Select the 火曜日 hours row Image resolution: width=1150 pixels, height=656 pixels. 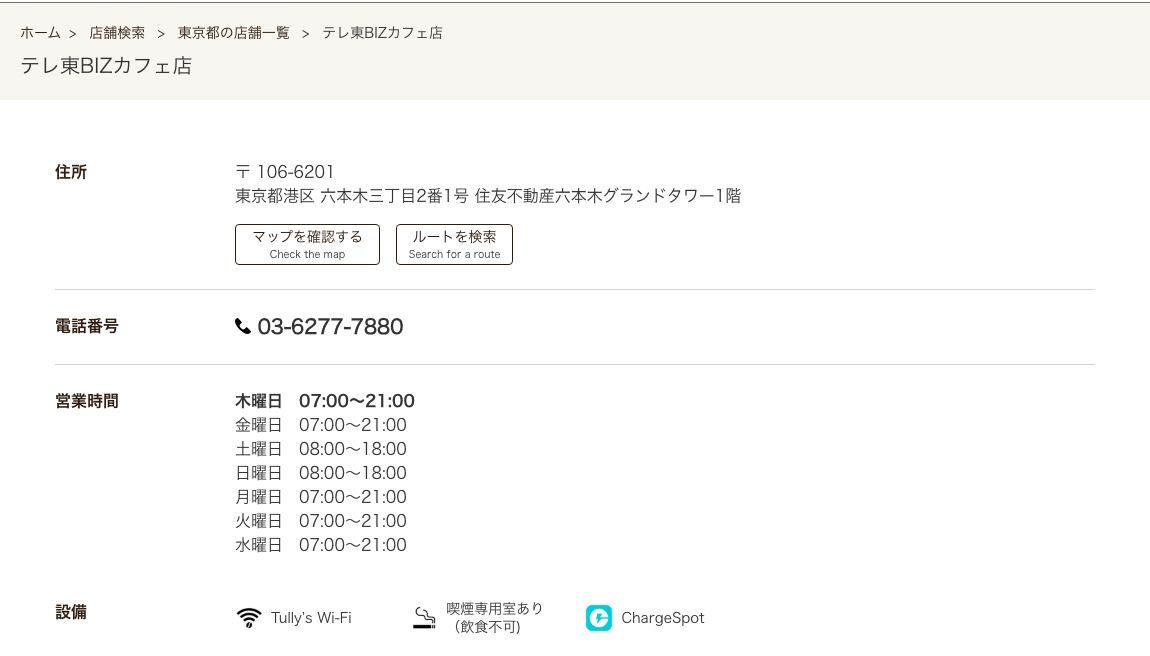pos(321,521)
